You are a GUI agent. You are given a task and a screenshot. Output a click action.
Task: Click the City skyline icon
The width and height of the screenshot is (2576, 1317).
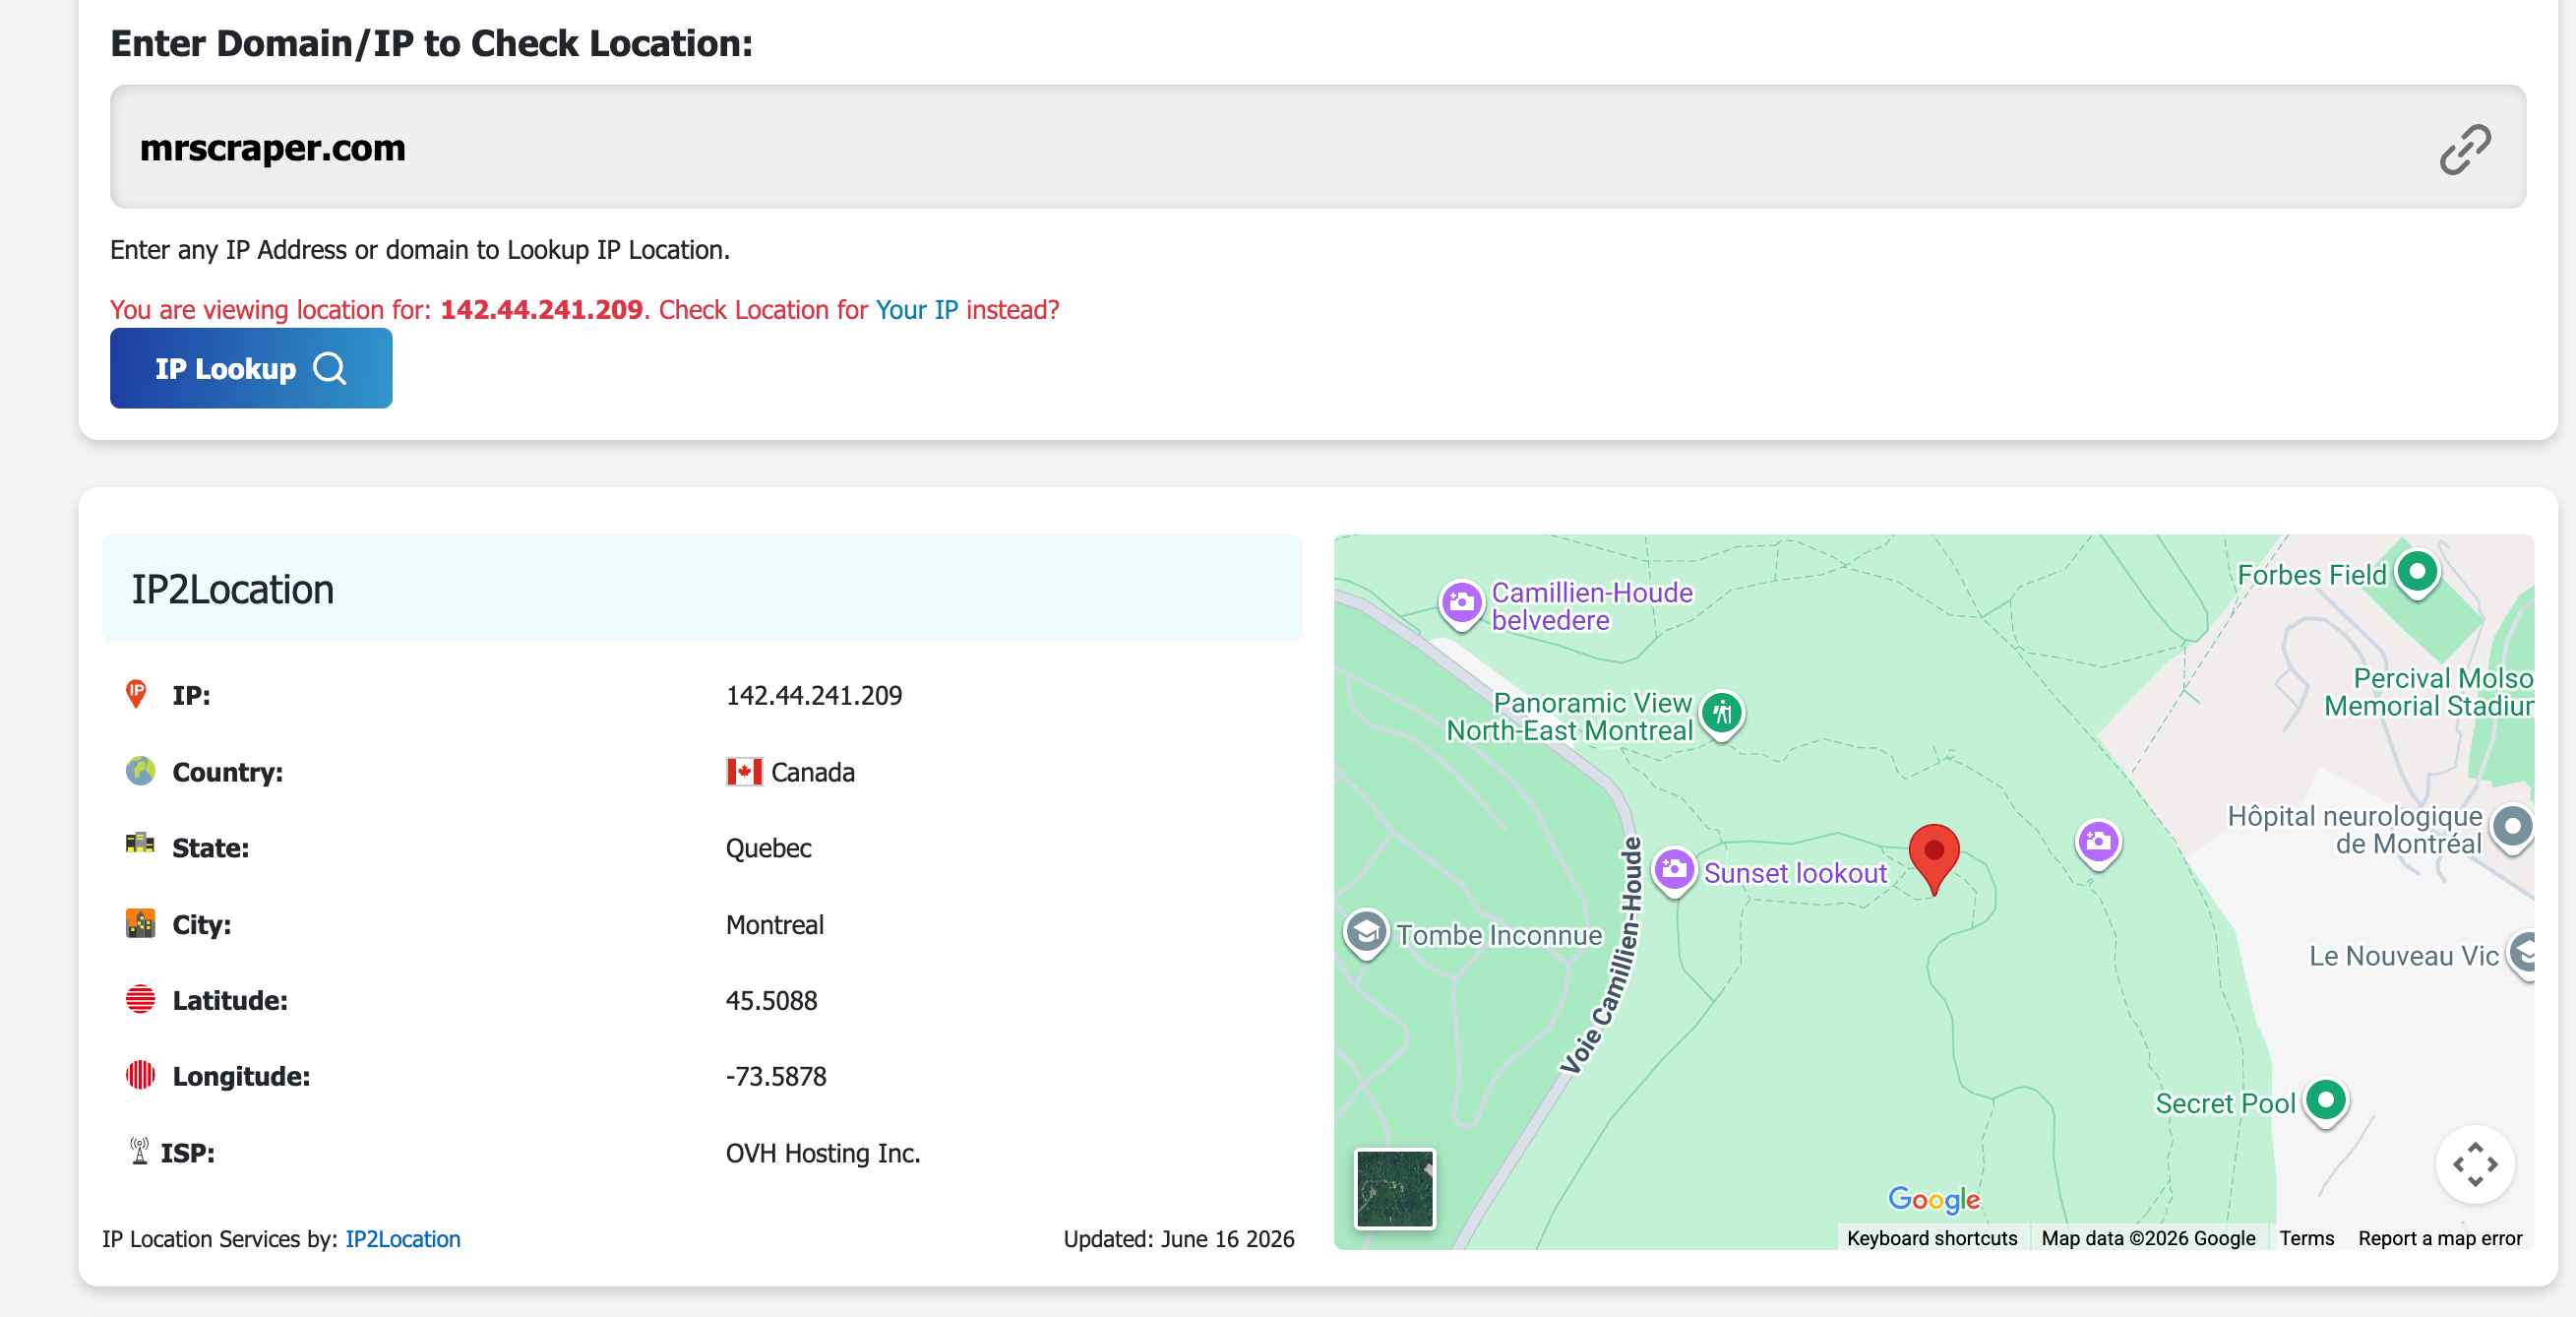[x=140, y=923]
